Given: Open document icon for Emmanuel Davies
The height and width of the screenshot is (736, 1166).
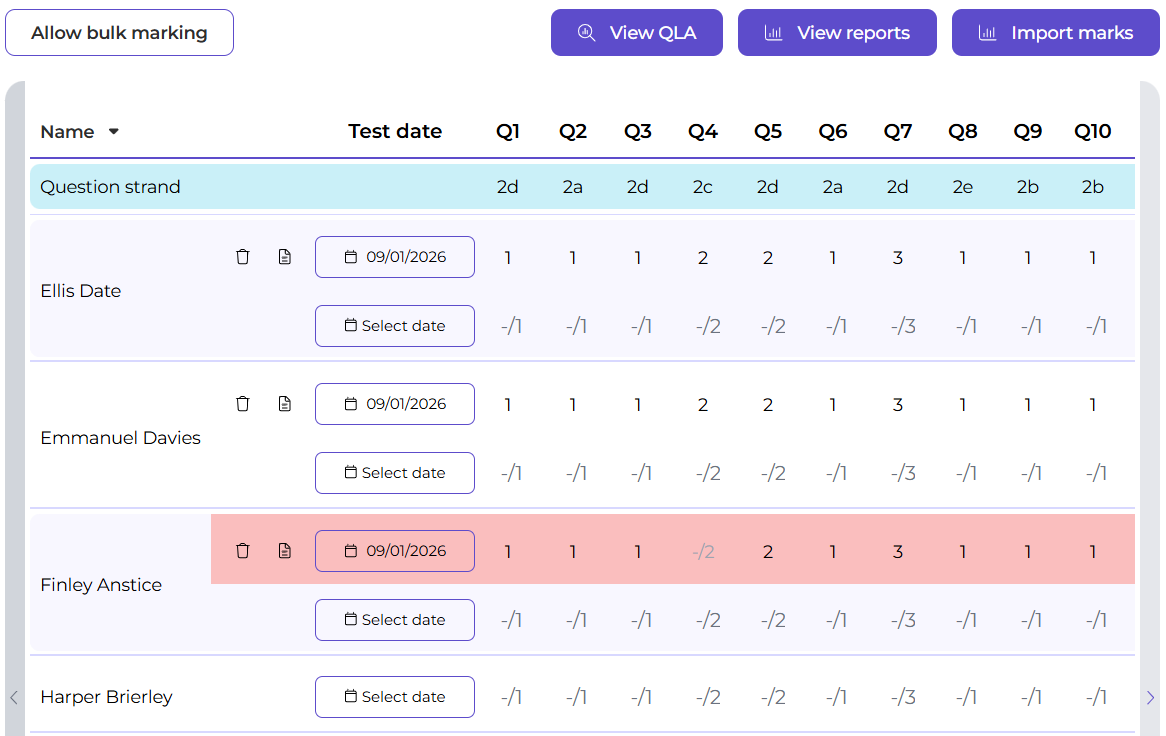Looking at the screenshot, I should click(x=285, y=404).
